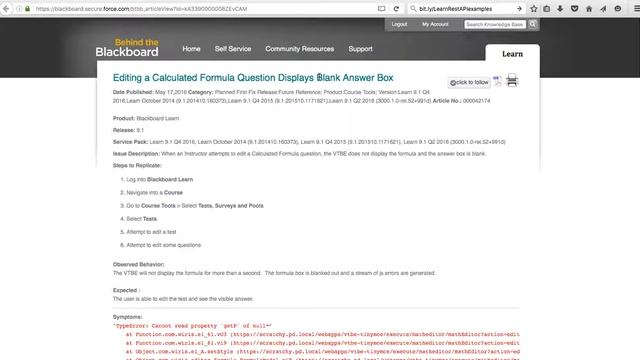
Task: Select the Learn tab
Action: [x=512, y=53]
